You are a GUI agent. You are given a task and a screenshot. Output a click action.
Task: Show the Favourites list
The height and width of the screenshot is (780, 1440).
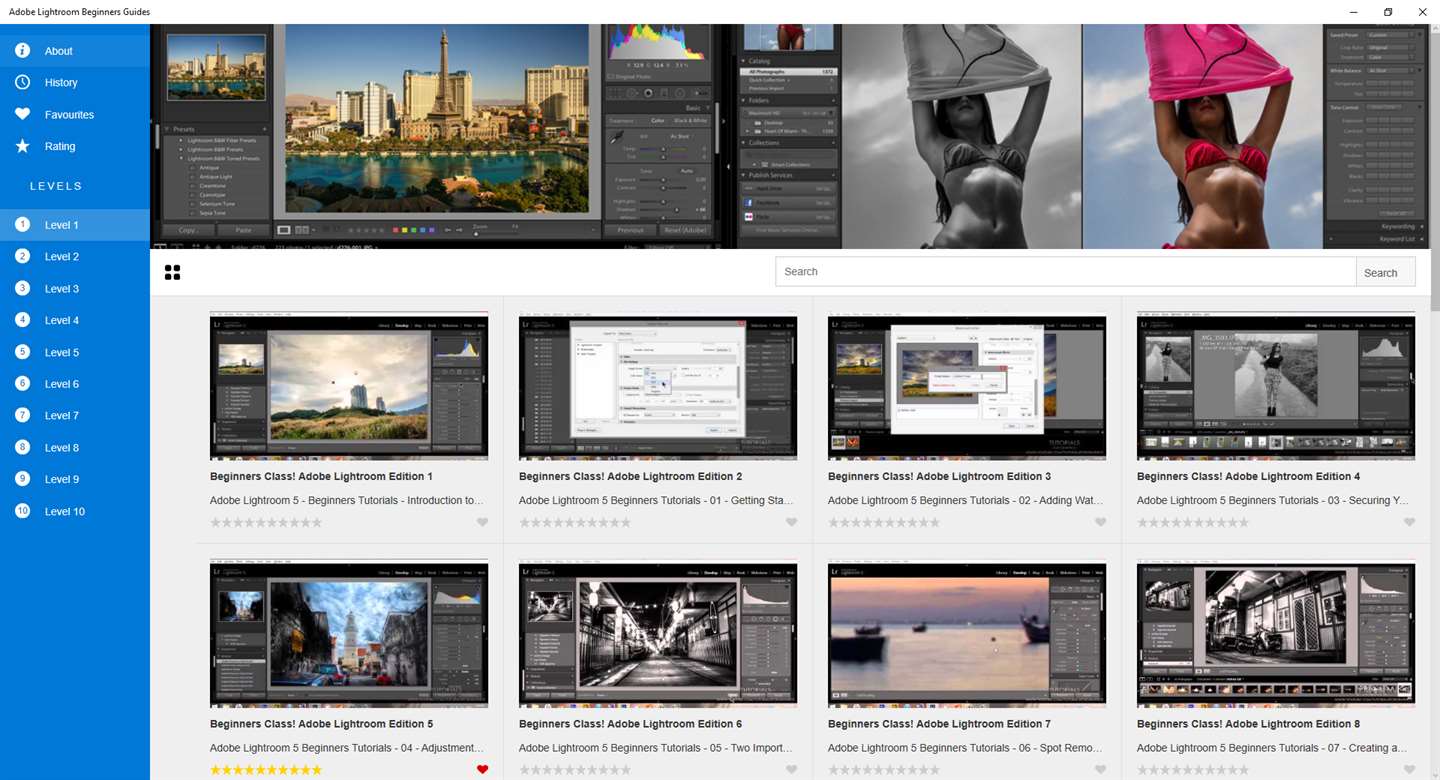(x=75, y=115)
